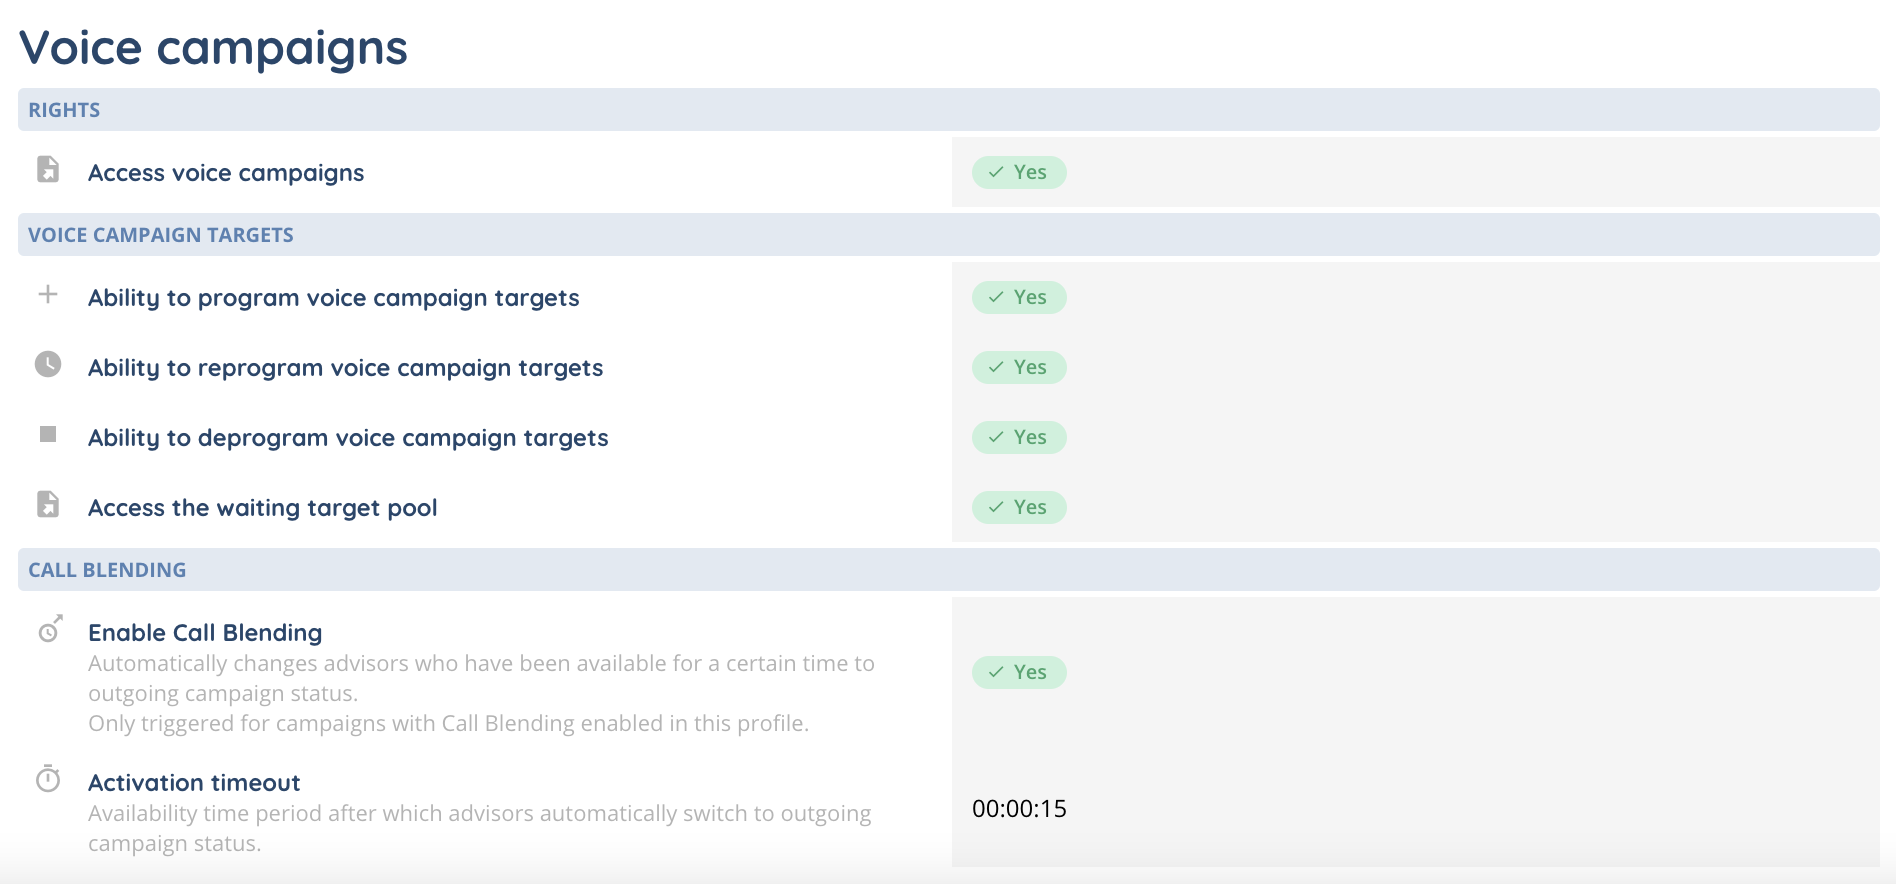Click the plus icon for program targets
This screenshot has width=1896, height=884.
coord(48,294)
